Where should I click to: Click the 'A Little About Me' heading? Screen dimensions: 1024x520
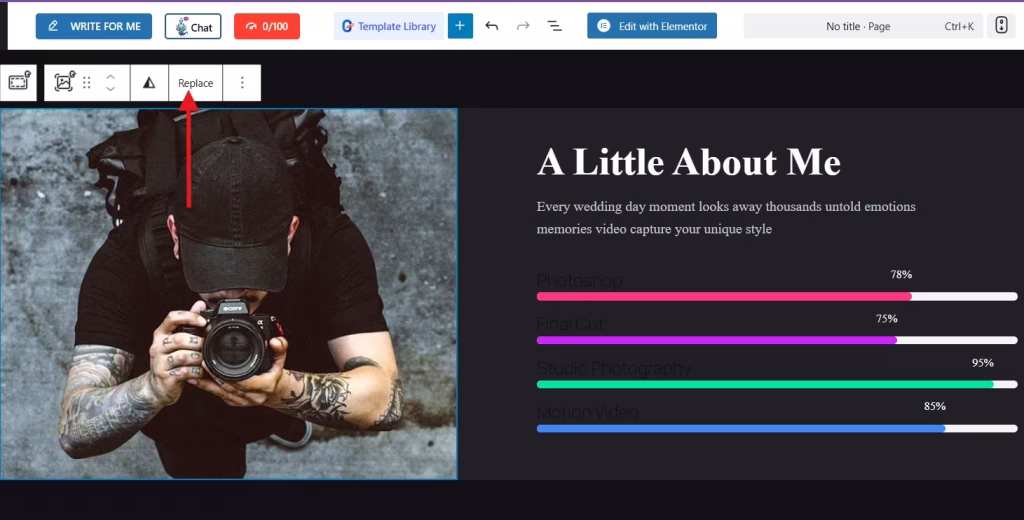[689, 161]
